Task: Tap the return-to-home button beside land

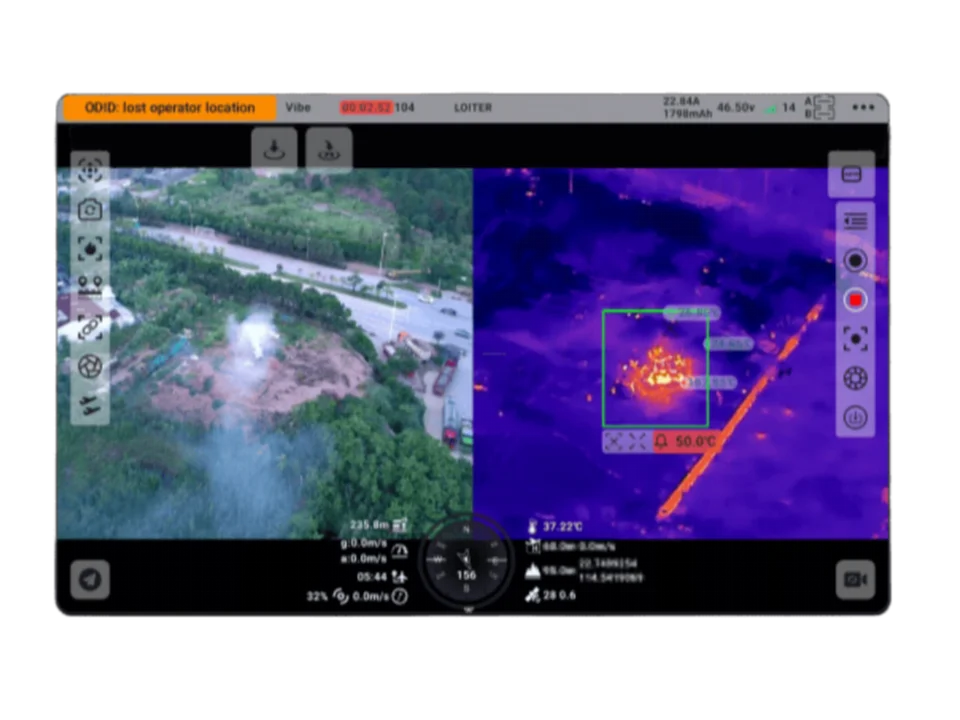Action: (x=329, y=148)
